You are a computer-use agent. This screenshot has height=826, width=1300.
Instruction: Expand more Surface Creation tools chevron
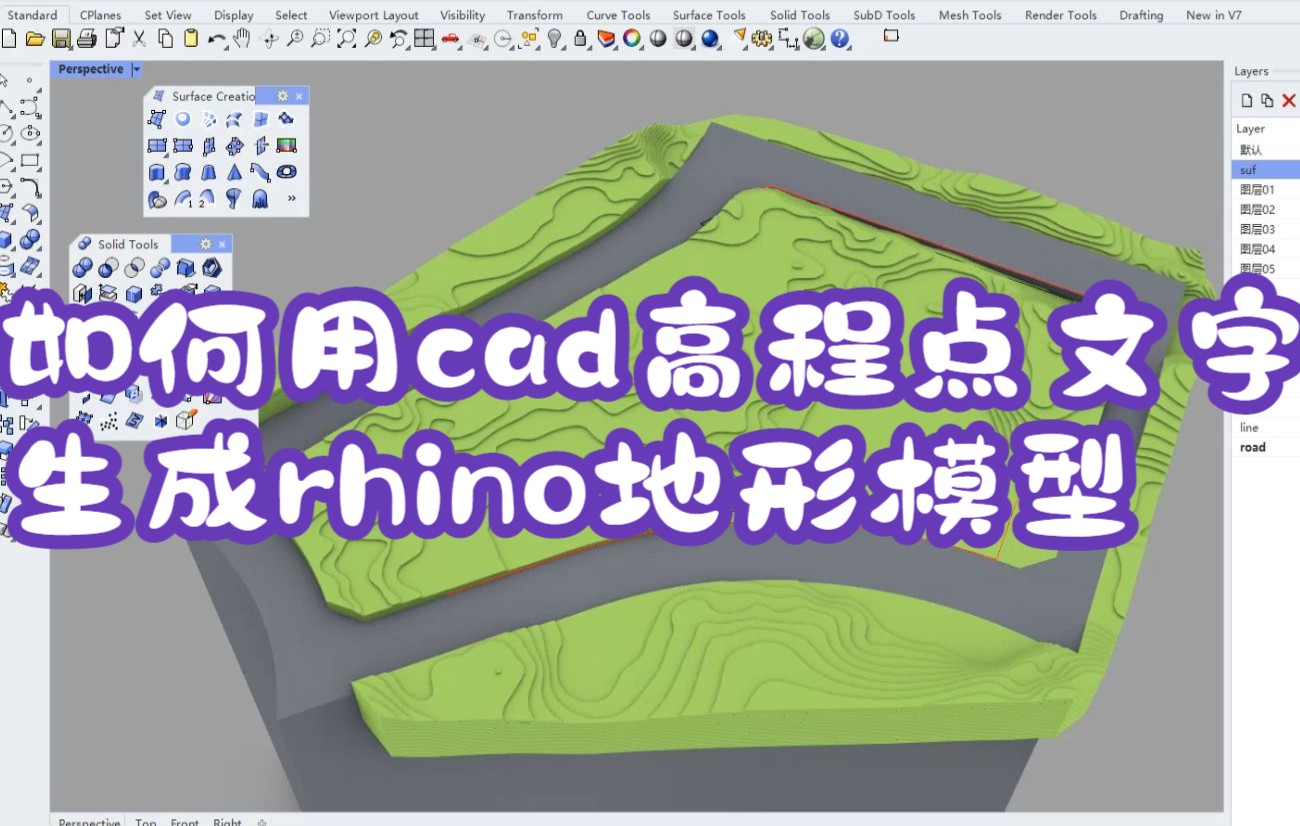click(291, 198)
